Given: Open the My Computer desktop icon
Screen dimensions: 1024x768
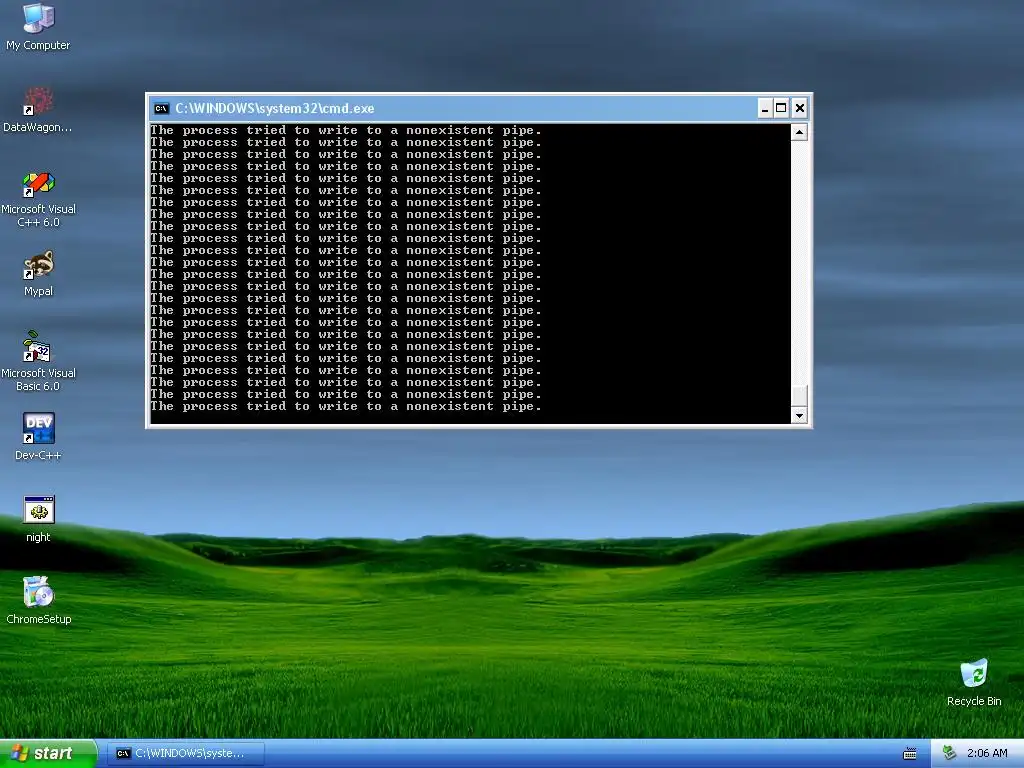Looking at the screenshot, I should 38,27.
